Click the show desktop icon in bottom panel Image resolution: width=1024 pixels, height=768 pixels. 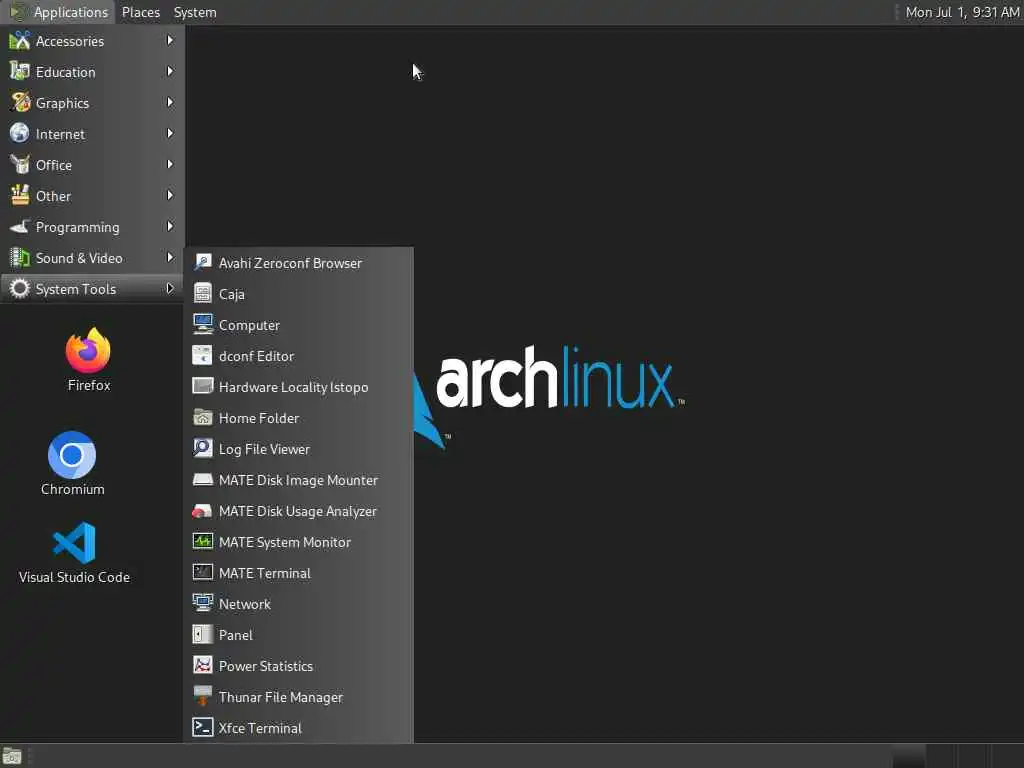coord(12,756)
